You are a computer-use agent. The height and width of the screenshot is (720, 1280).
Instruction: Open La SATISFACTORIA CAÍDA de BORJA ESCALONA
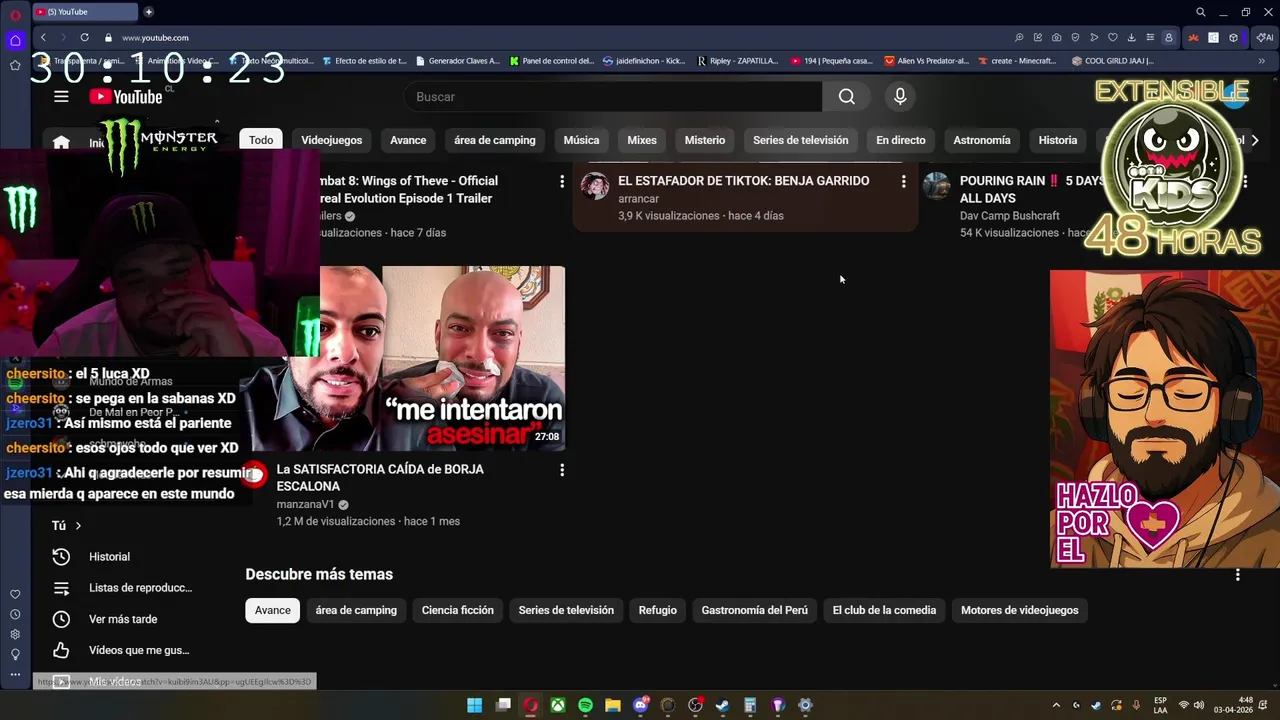[380, 478]
